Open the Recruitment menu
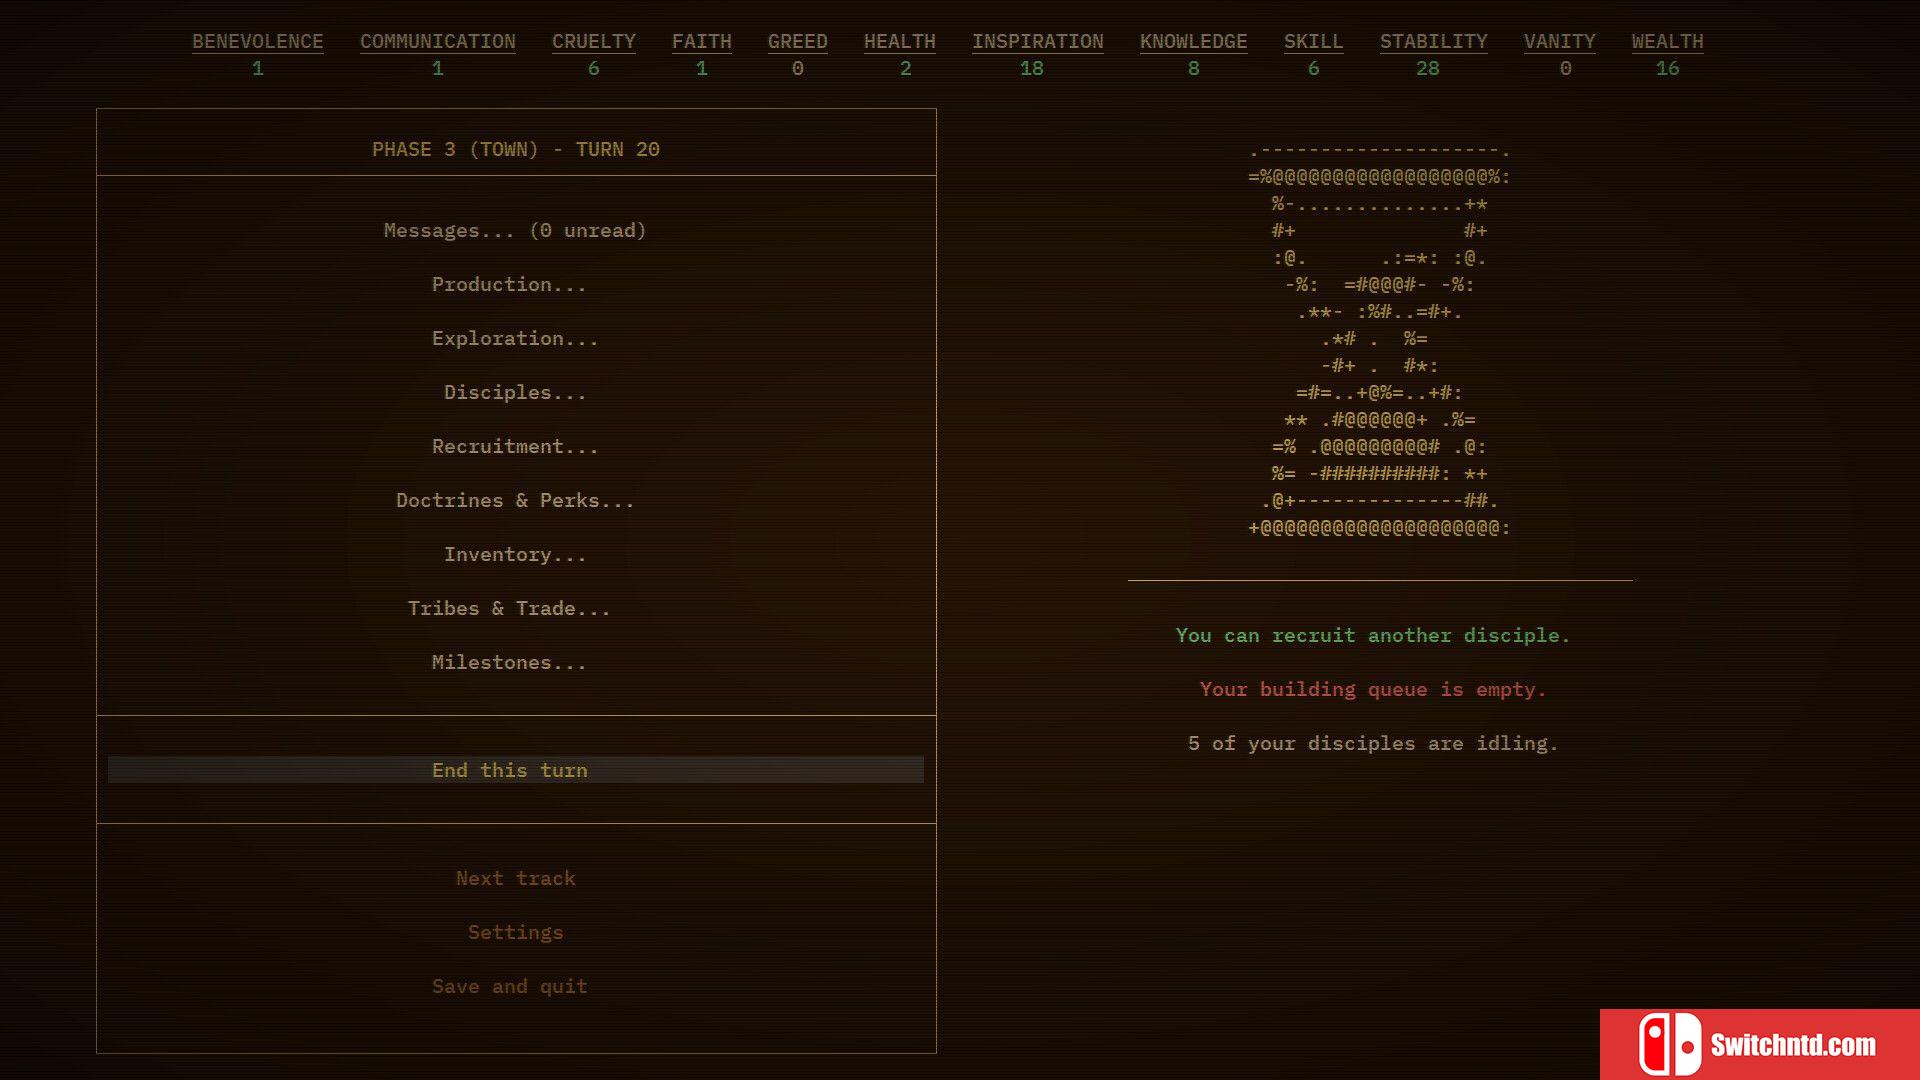This screenshot has width=1920, height=1080. tap(514, 446)
